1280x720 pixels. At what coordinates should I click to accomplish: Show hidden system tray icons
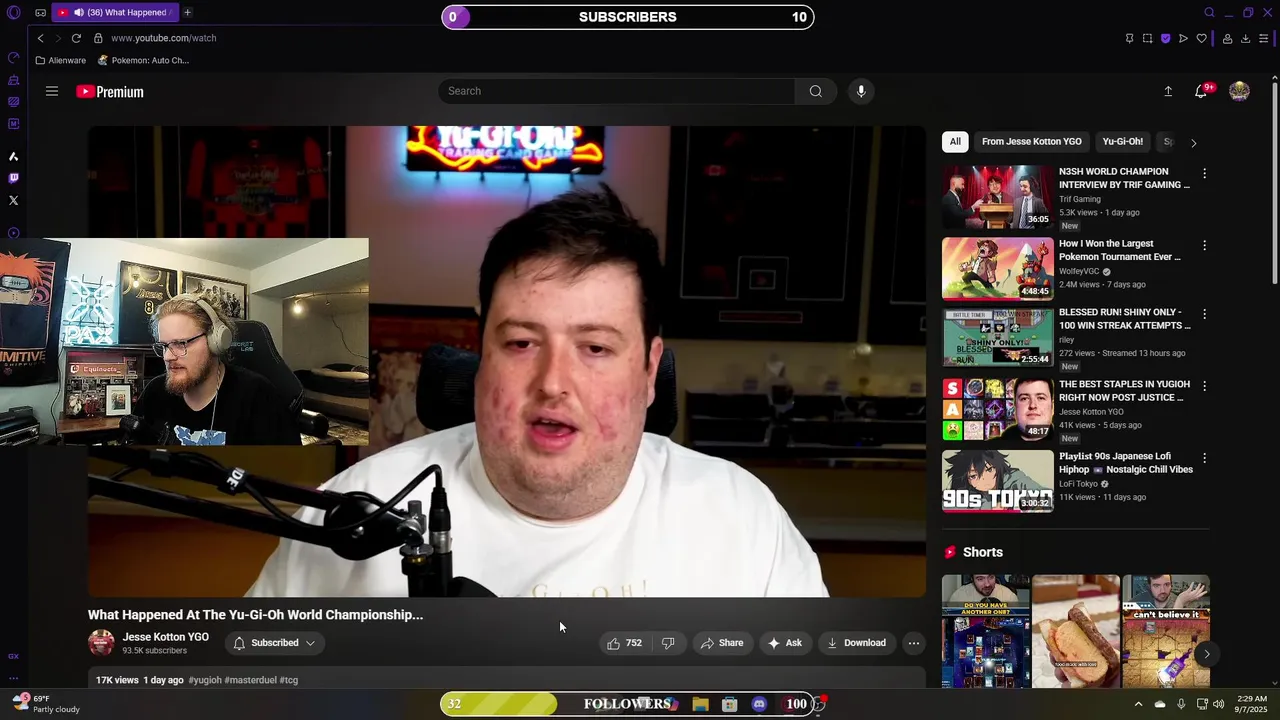coord(1138,704)
